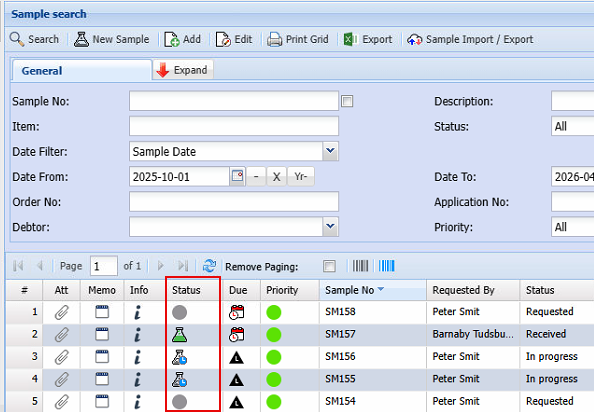Image resolution: width=594 pixels, height=412 pixels.
Task: Enable the Remove Paging checkbox
Action: click(x=329, y=266)
